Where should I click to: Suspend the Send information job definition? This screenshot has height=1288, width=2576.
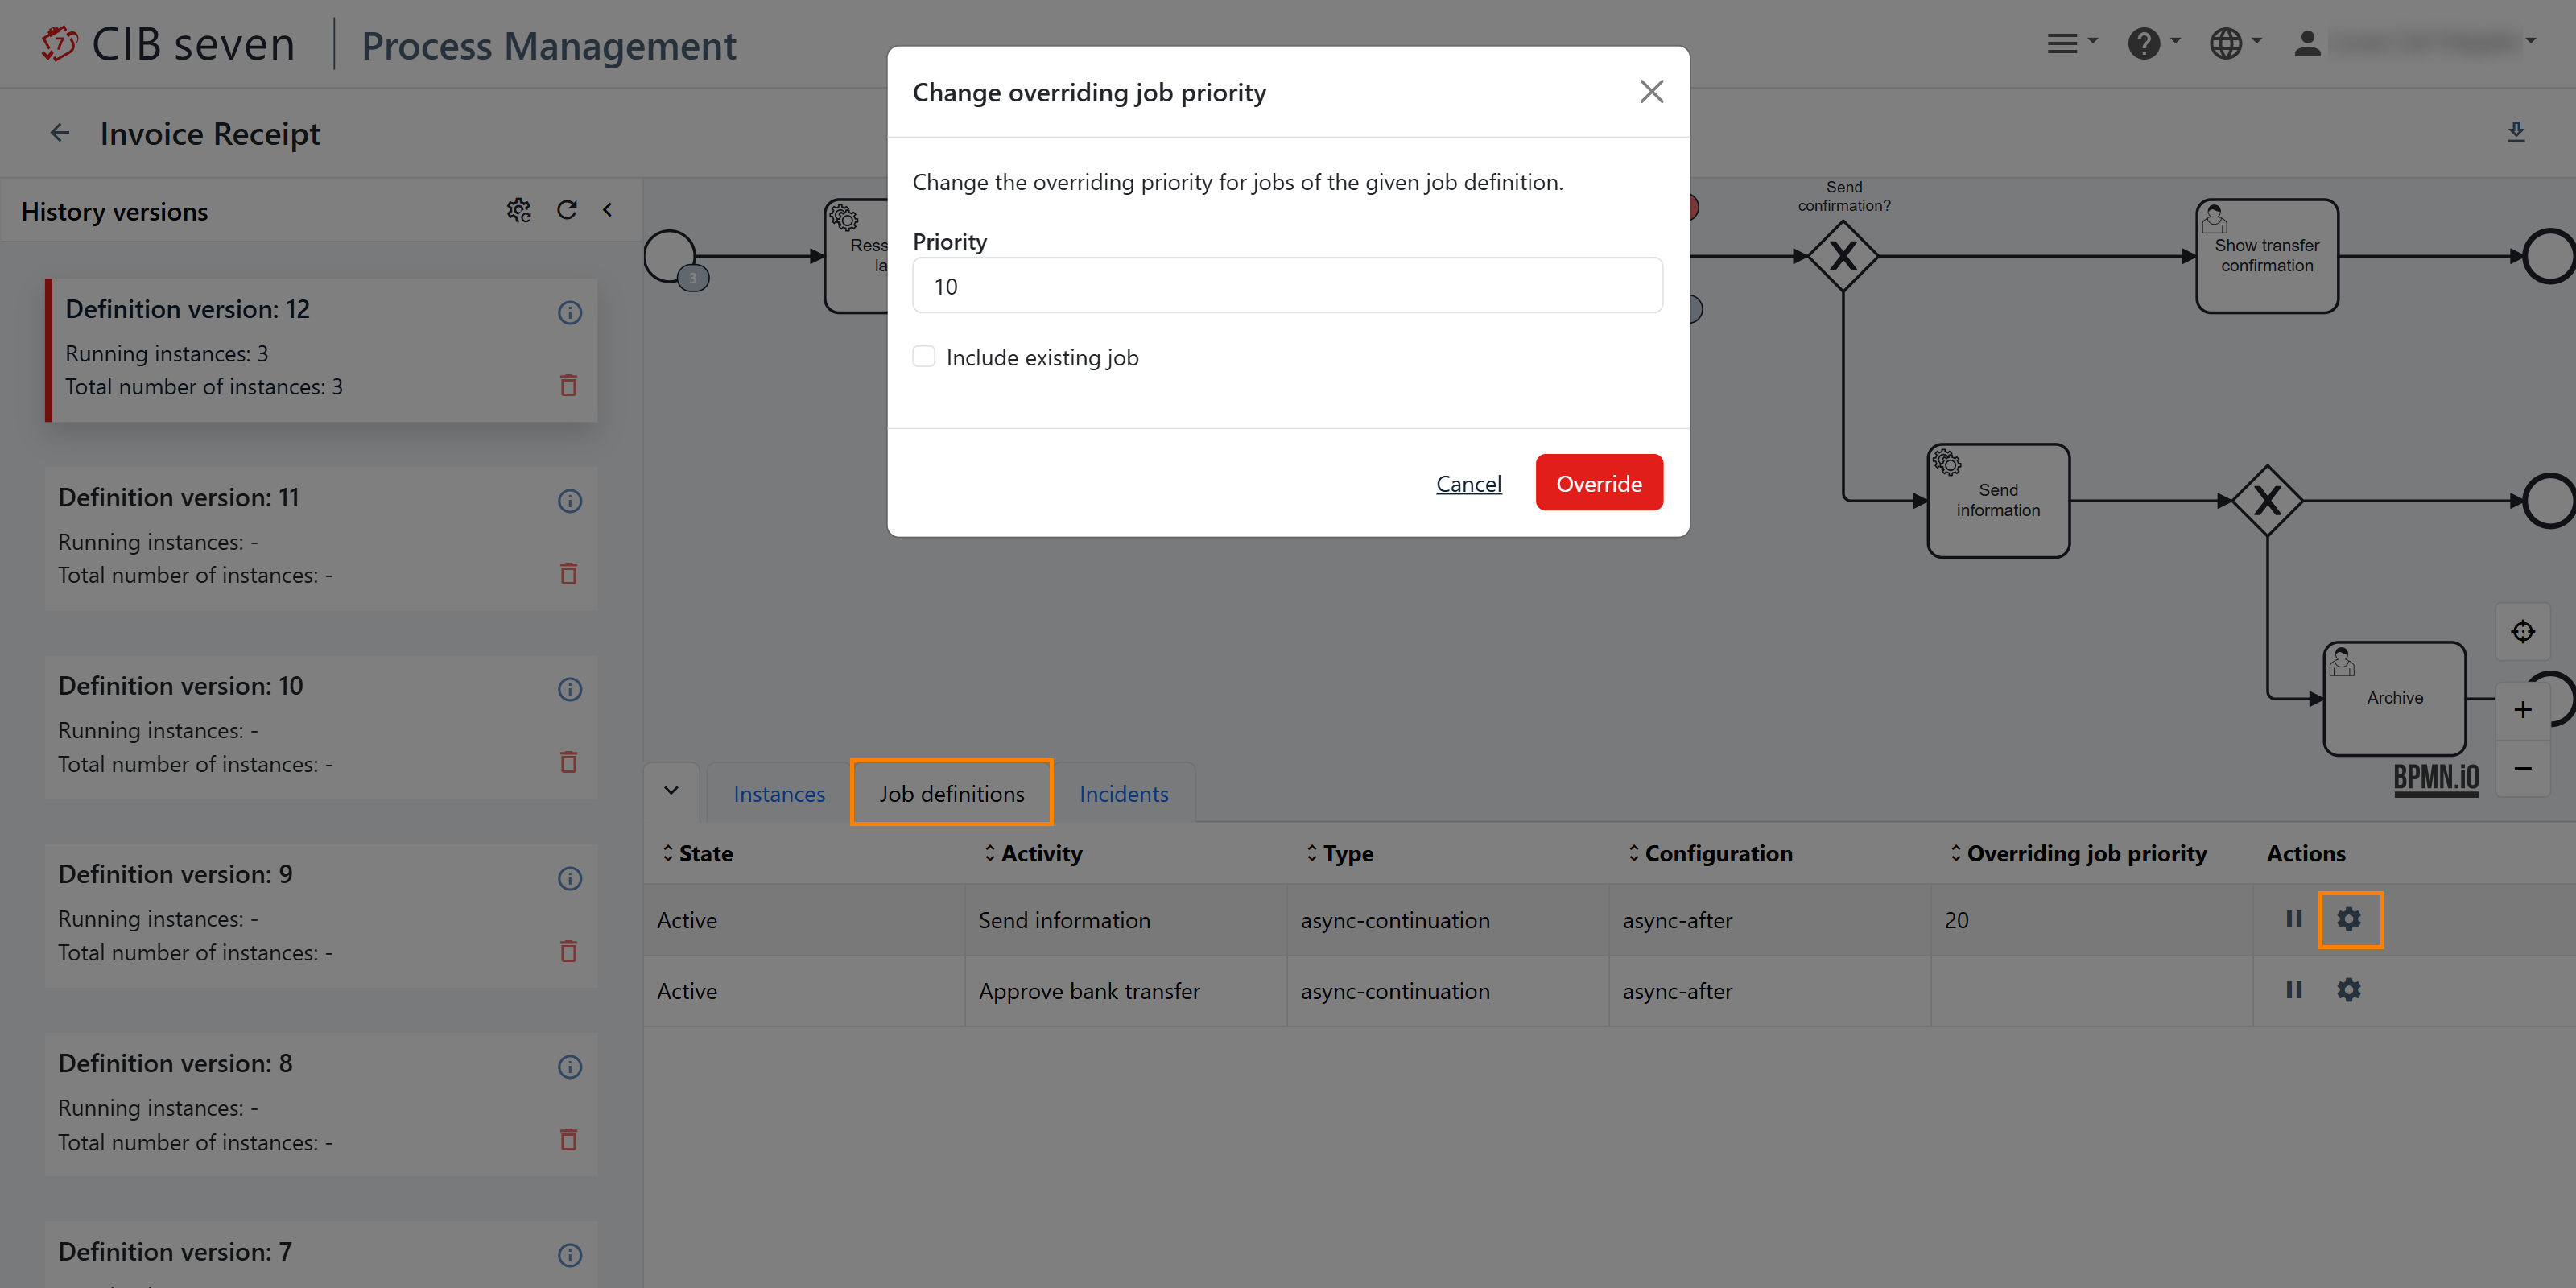(2293, 919)
